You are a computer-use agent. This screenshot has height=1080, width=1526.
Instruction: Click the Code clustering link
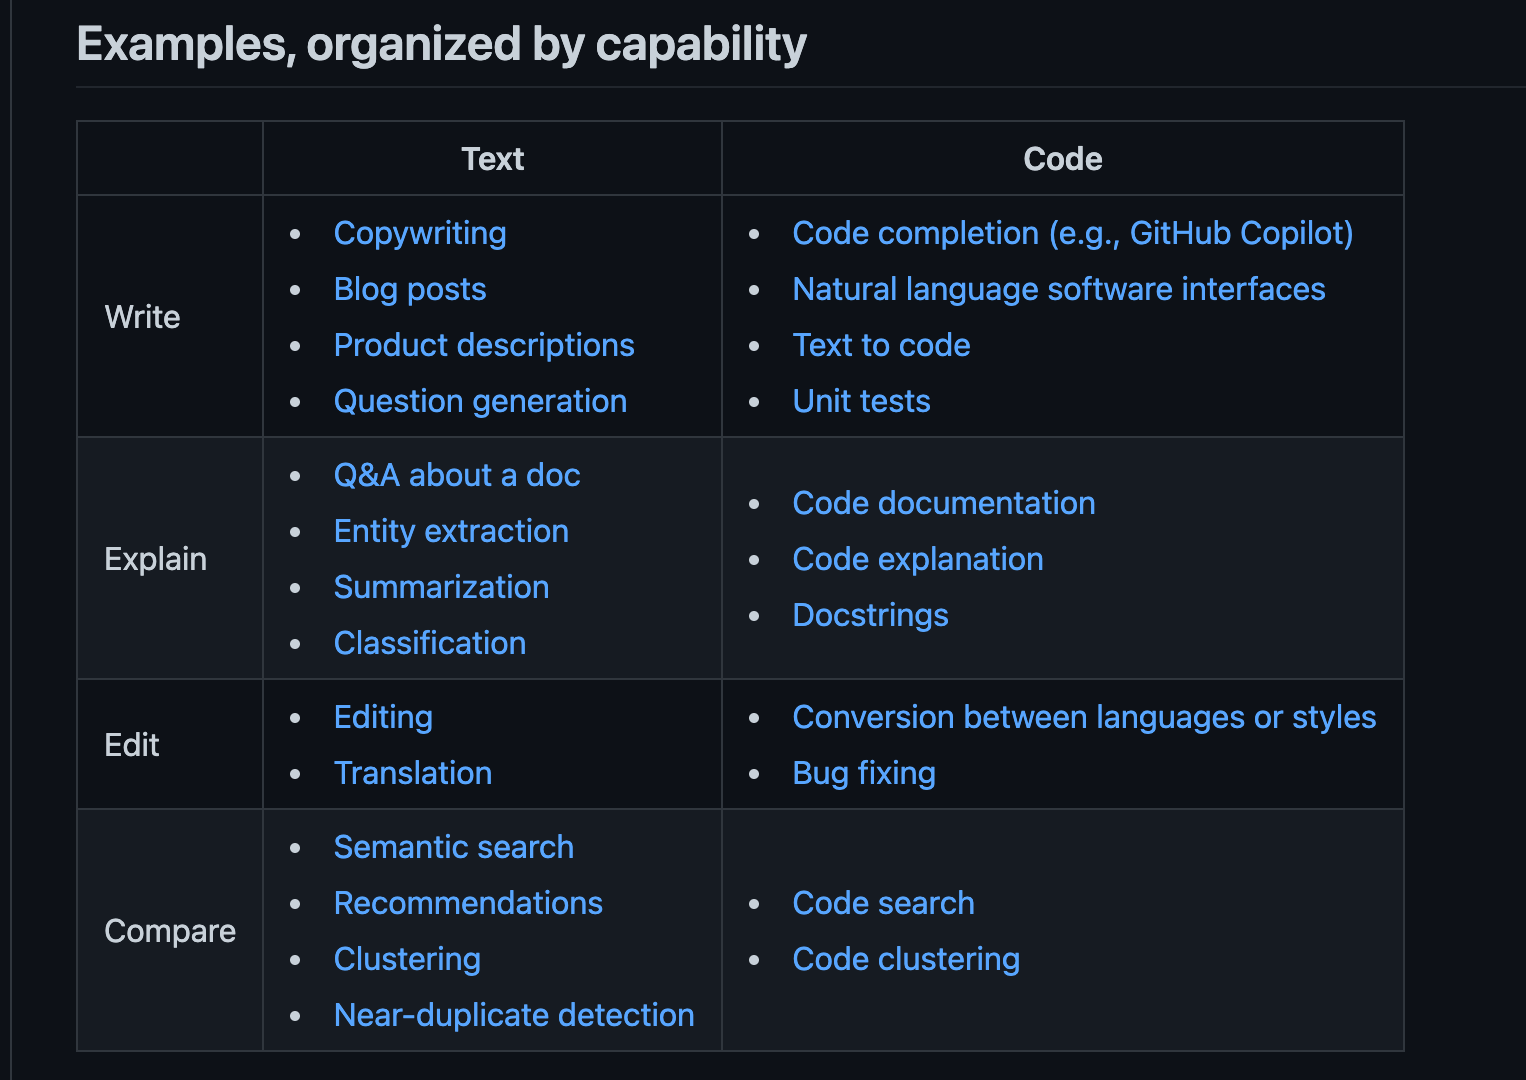(906, 959)
